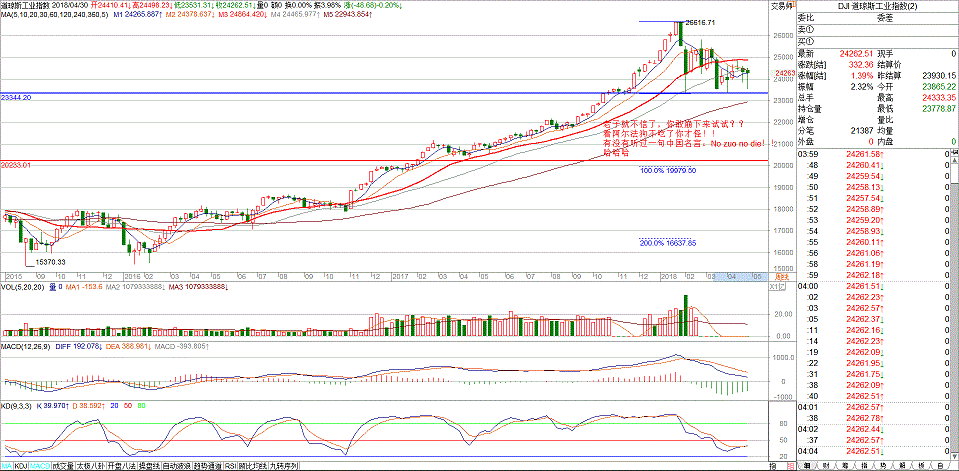The width and height of the screenshot is (959, 471).
Task: Click the KD(9,3,3) parameter label
Action: click(15, 406)
